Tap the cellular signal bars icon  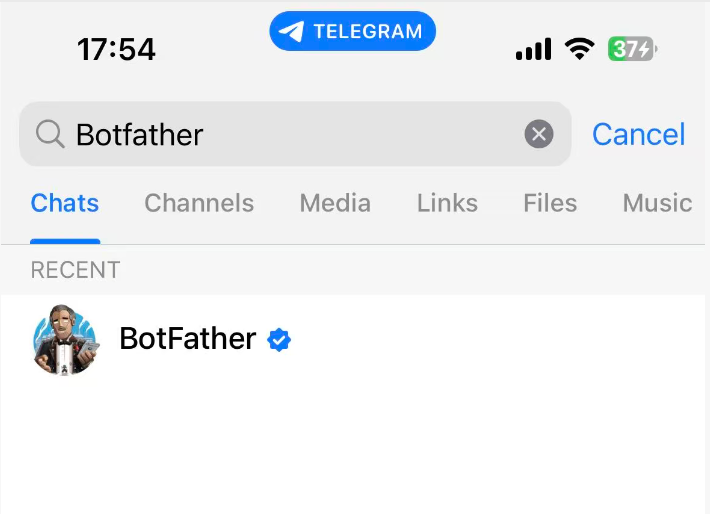click(533, 48)
